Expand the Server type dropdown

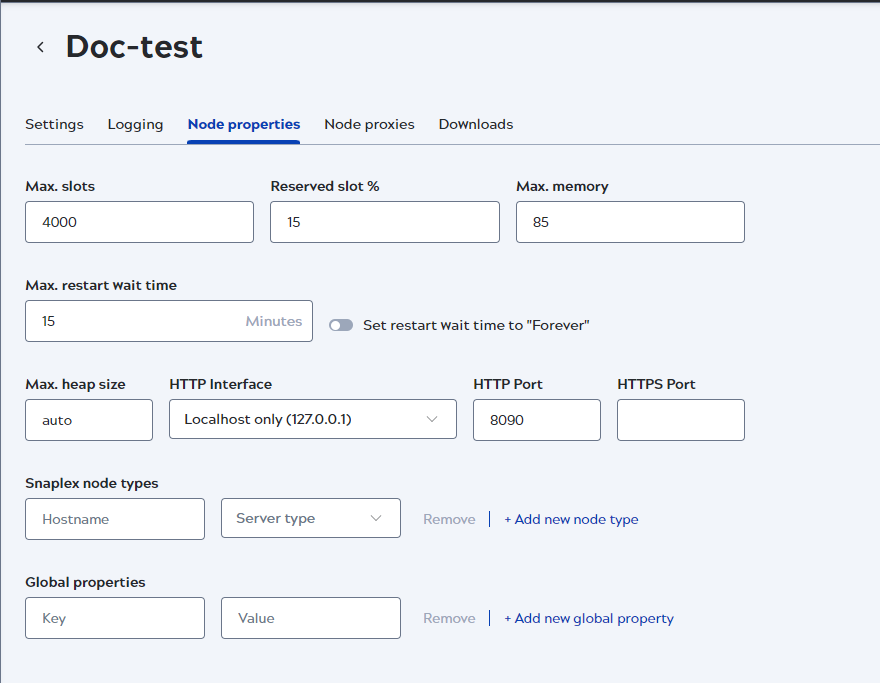point(310,518)
